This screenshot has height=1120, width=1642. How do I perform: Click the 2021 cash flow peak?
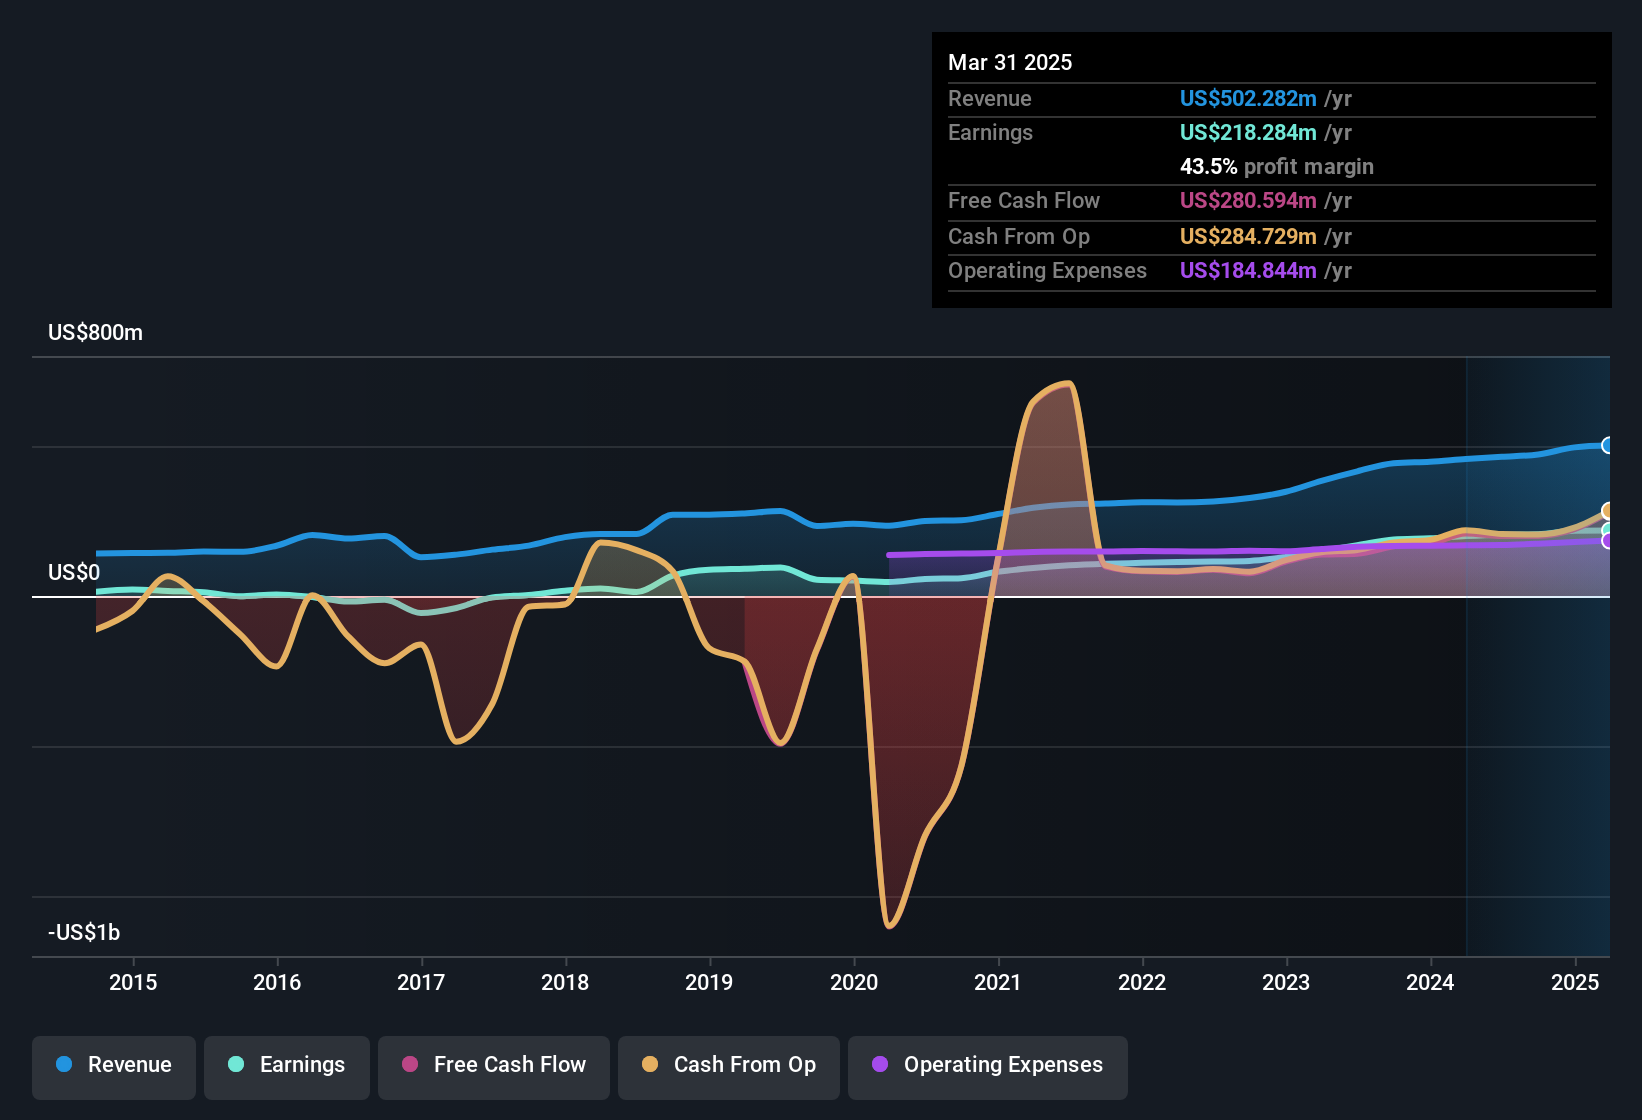pos(1070,384)
